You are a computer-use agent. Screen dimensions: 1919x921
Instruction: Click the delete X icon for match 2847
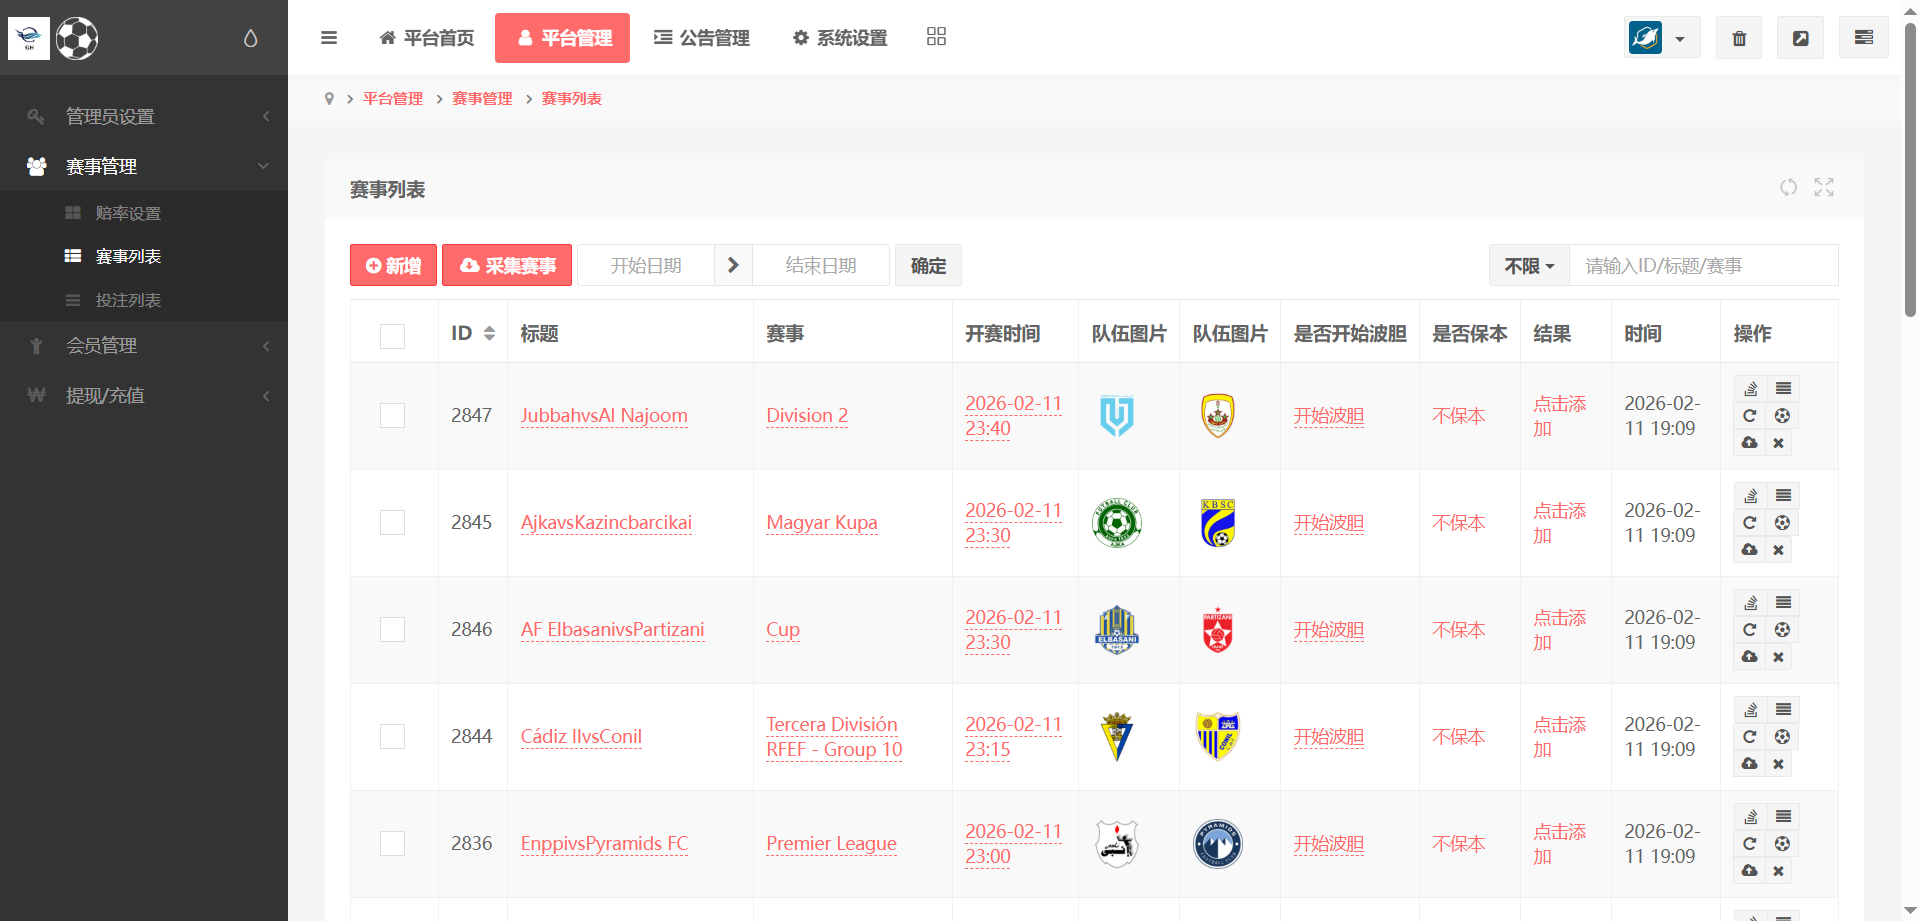[x=1778, y=443]
